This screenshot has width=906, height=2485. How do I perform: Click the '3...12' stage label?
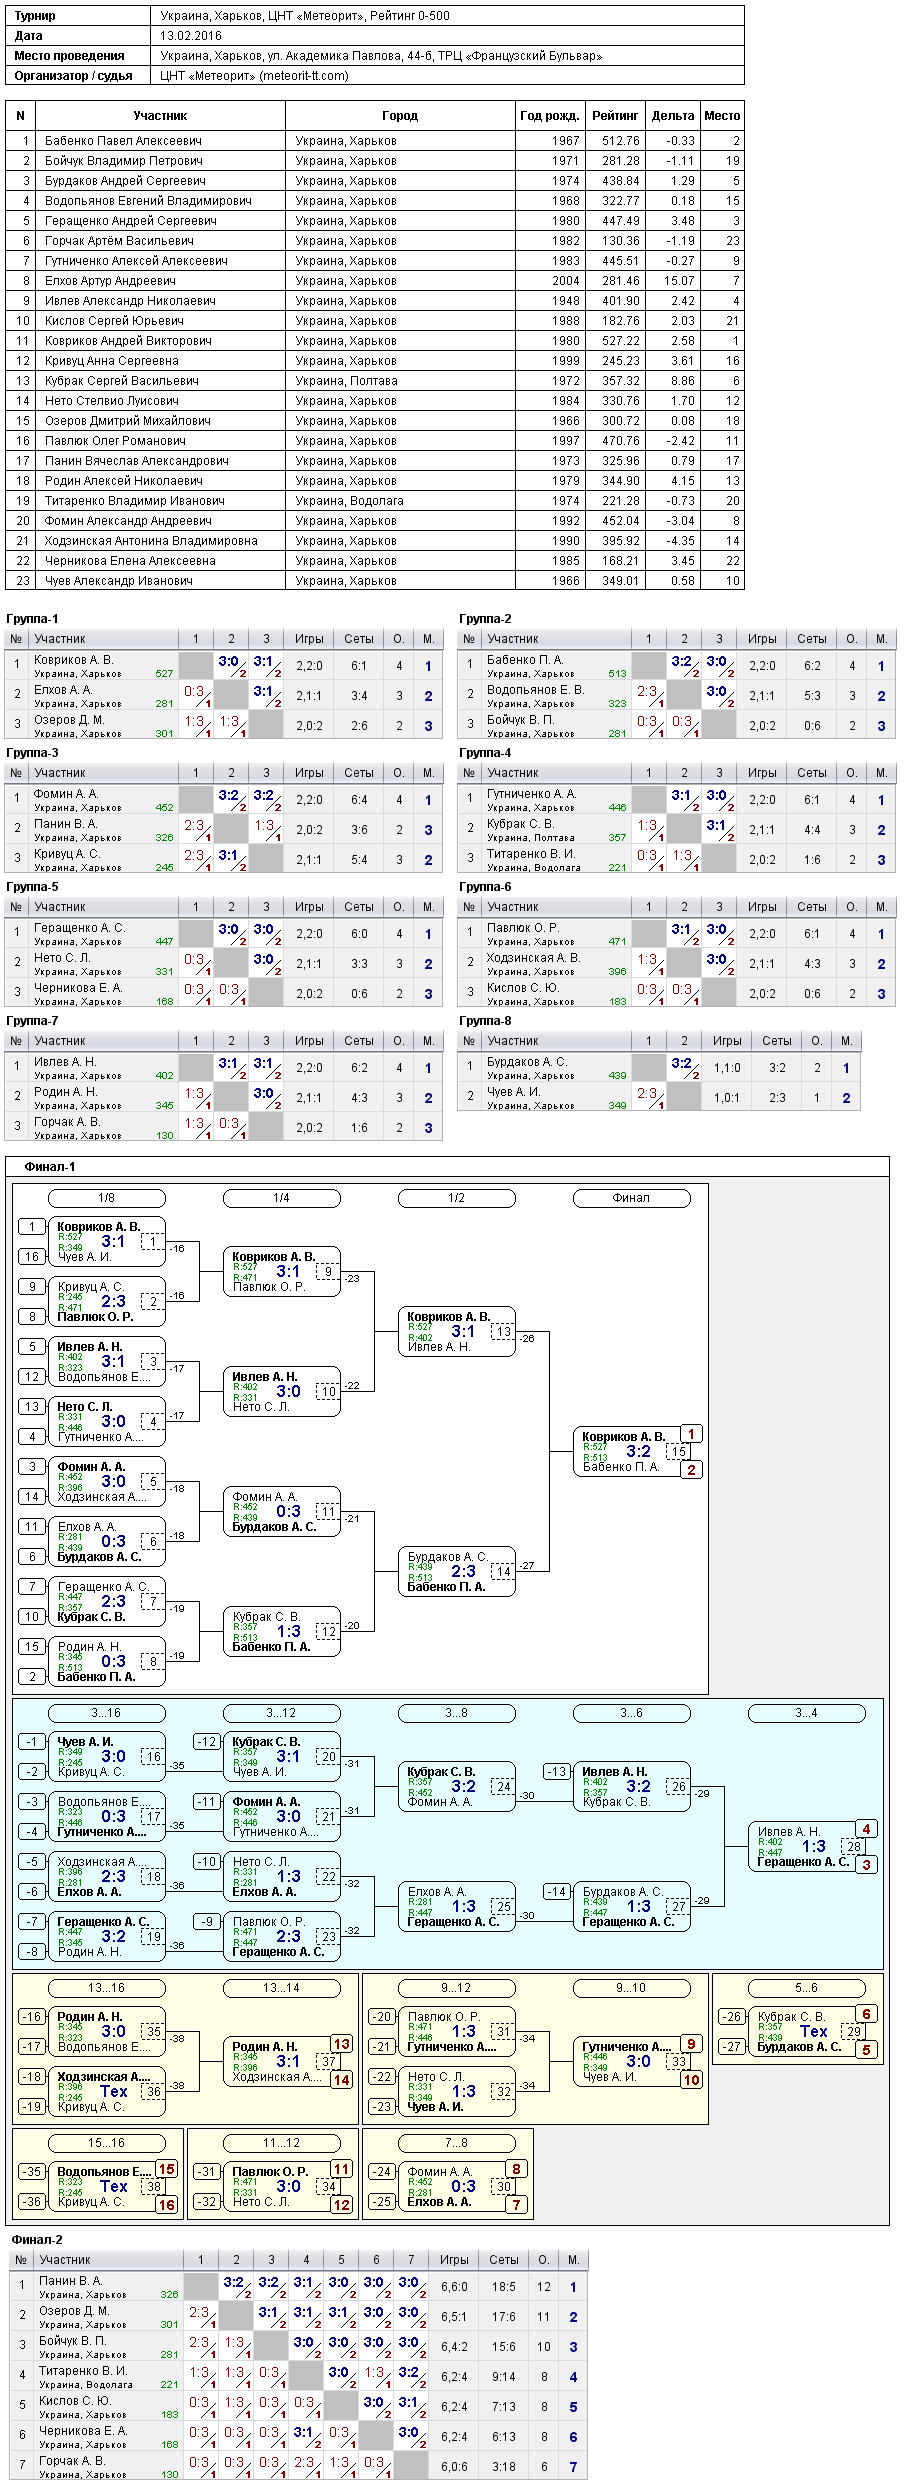pyautogui.click(x=281, y=1713)
